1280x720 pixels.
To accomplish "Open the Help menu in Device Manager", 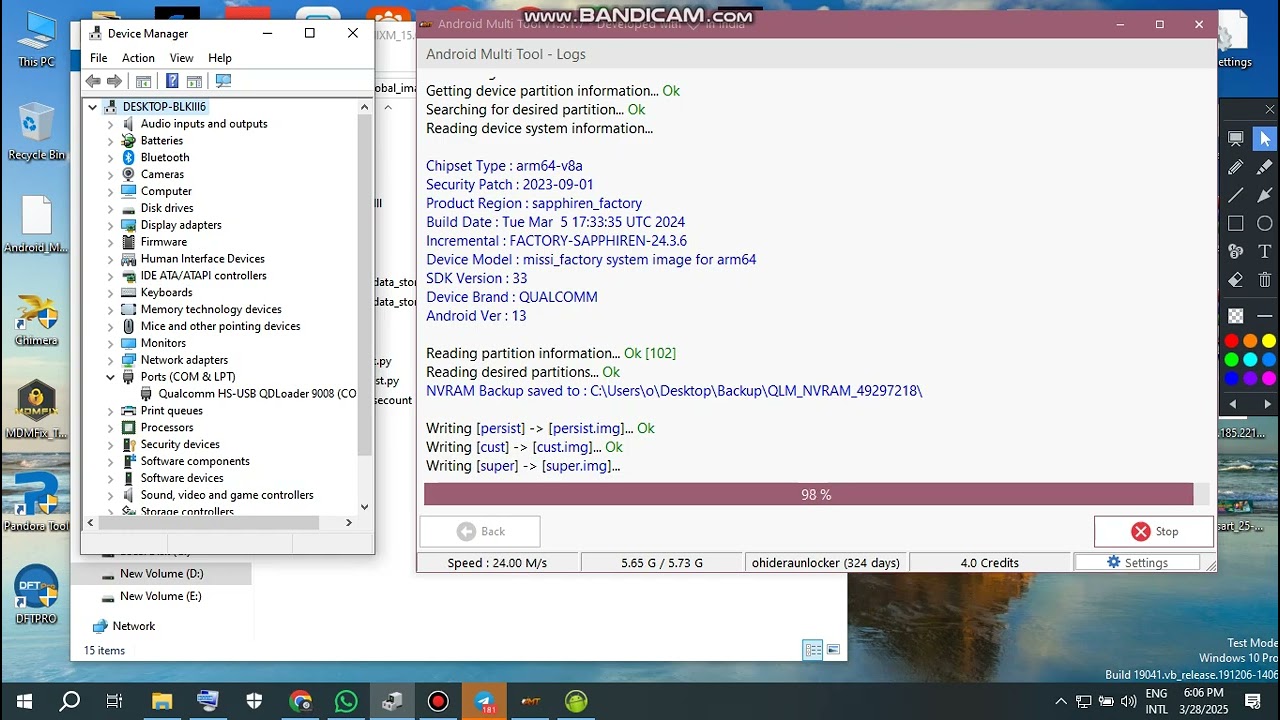I will pyautogui.click(x=220, y=58).
